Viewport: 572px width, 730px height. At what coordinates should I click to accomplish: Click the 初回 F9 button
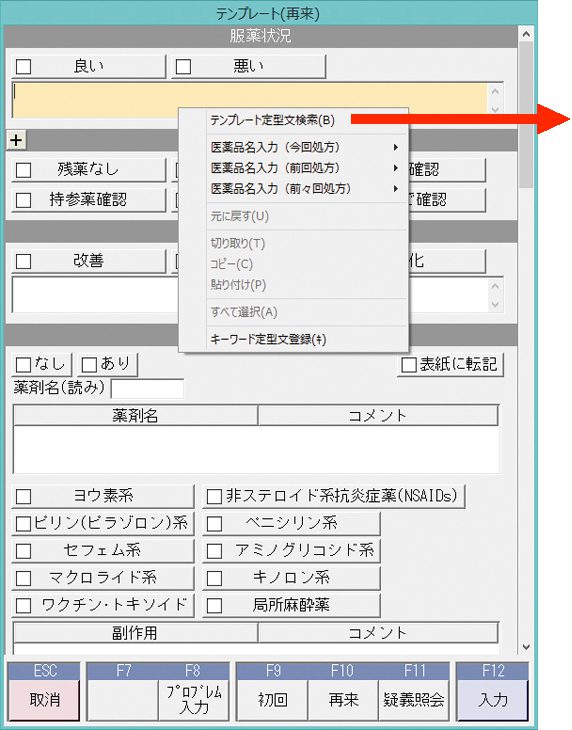coord(272,699)
